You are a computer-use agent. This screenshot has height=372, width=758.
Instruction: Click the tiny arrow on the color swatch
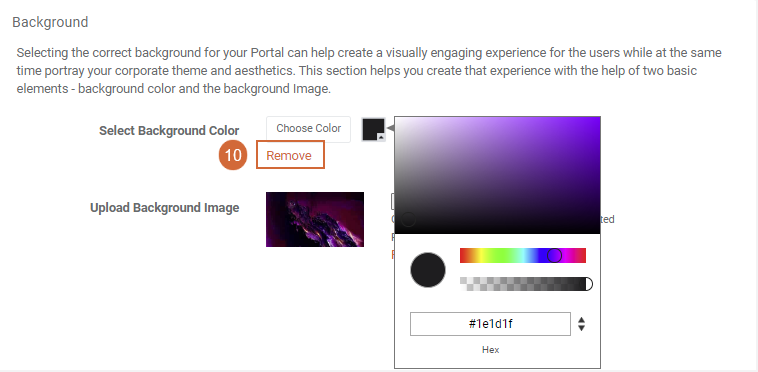coord(381,138)
